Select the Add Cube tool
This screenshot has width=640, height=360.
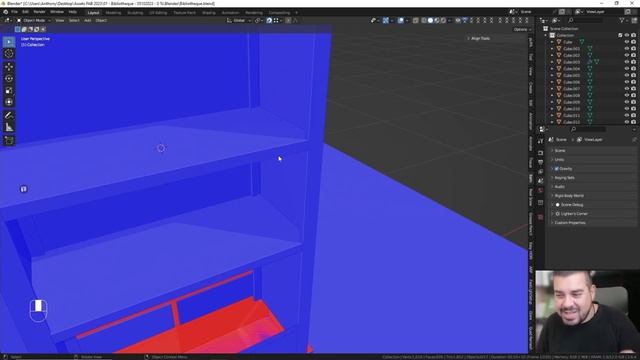tap(9, 141)
